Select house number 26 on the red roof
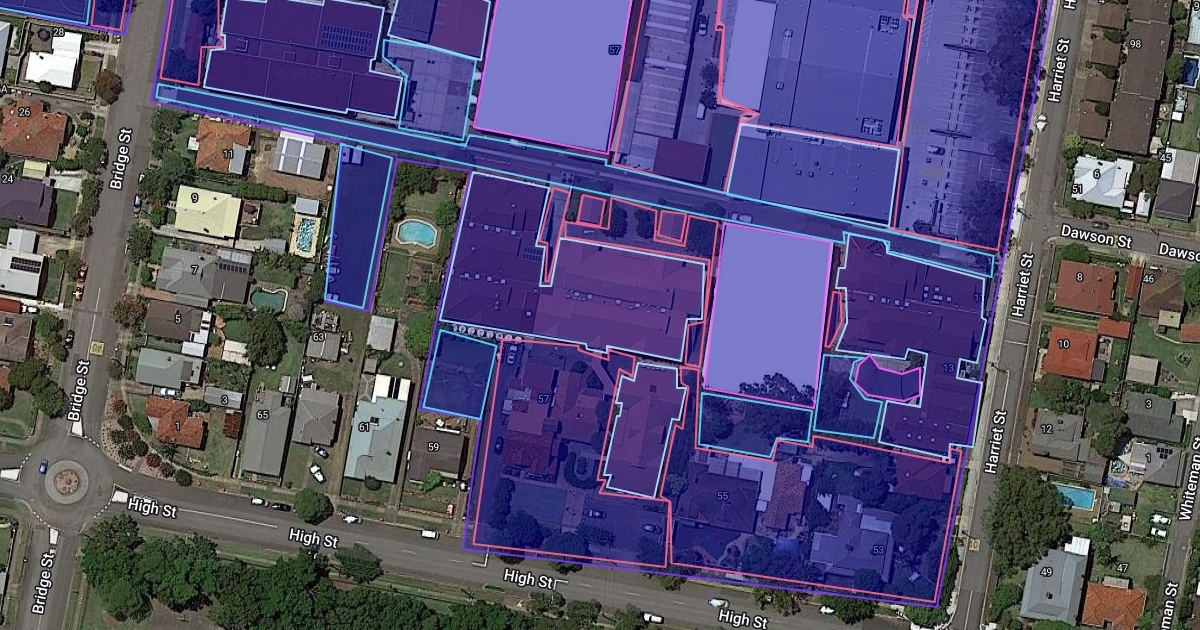Image resolution: width=1200 pixels, height=630 pixels. pyautogui.click(x=24, y=111)
